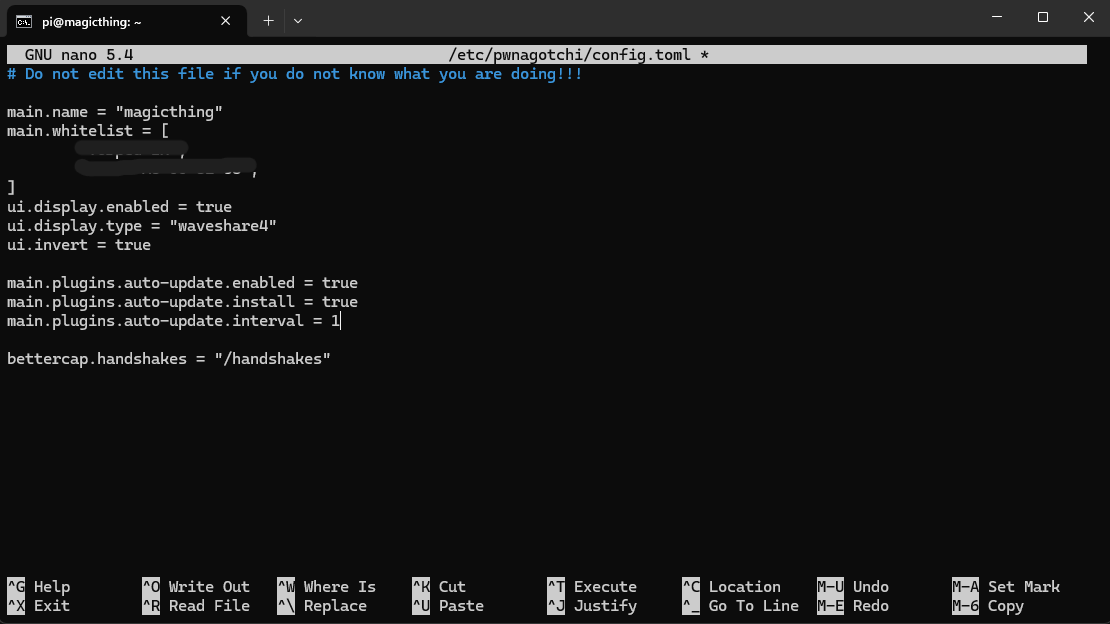Close the pi@magicthing terminal tab
Viewport: 1110px width, 624px height.
tap(226, 20)
